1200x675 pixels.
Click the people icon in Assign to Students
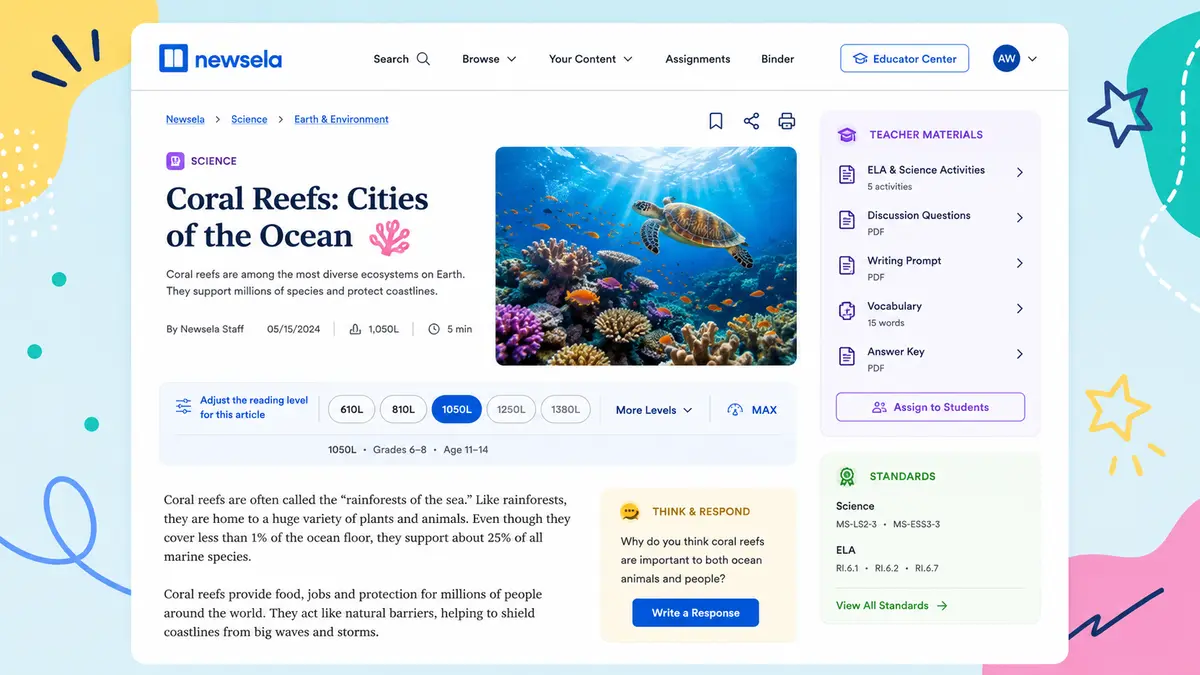[879, 407]
